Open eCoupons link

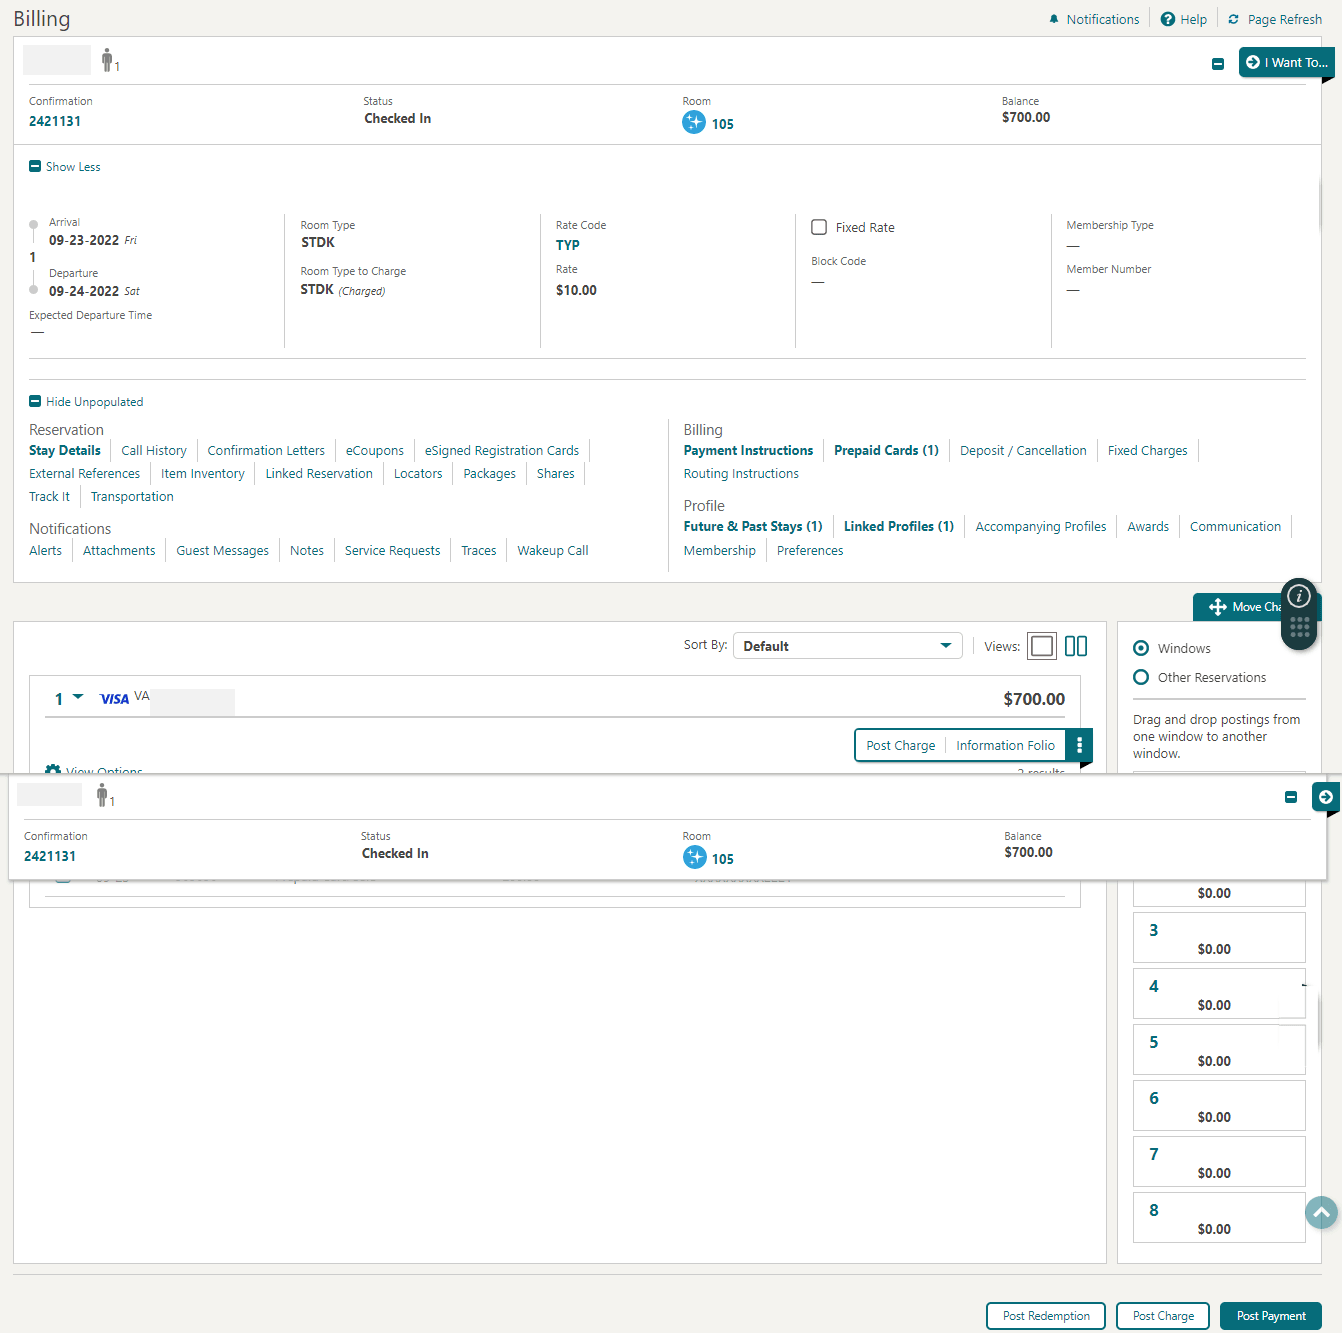coord(375,451)
